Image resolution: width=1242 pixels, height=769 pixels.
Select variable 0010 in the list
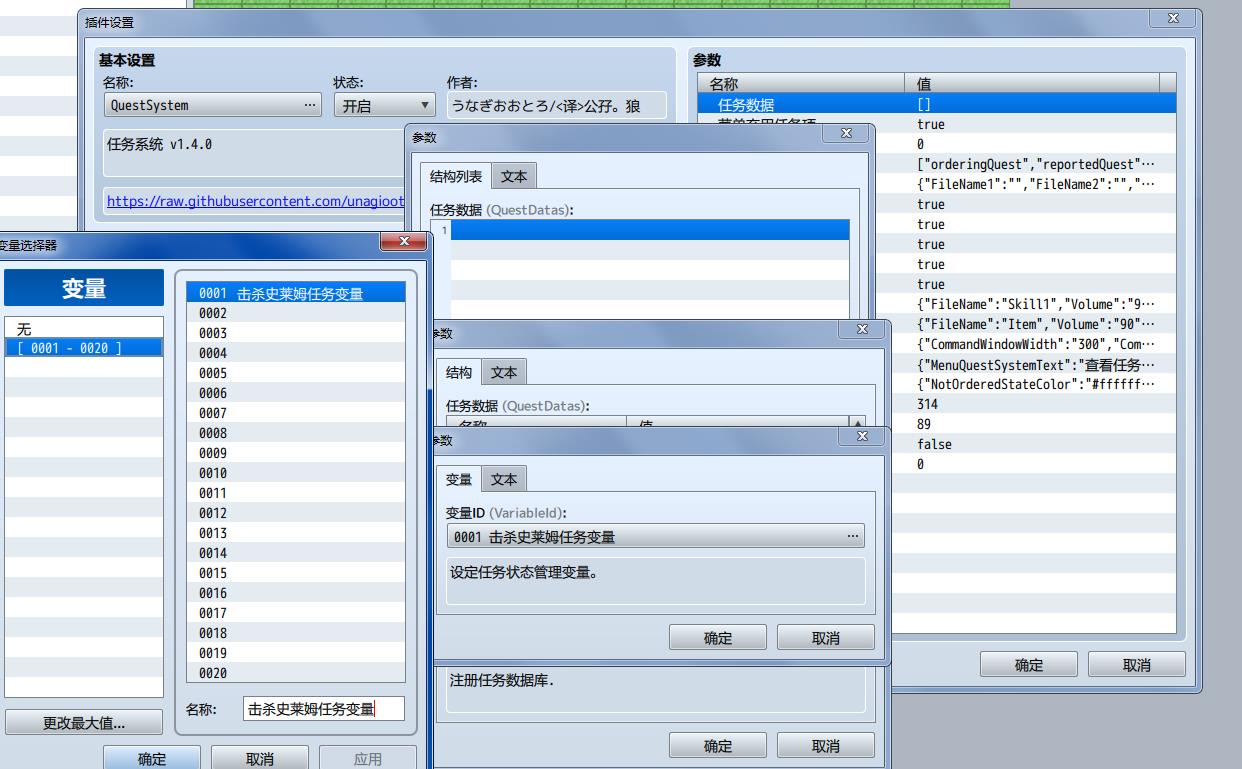(296, 473)
